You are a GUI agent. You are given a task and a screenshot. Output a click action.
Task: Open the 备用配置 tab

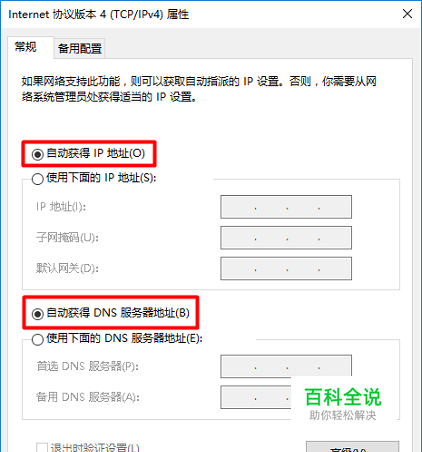point(80,49)
